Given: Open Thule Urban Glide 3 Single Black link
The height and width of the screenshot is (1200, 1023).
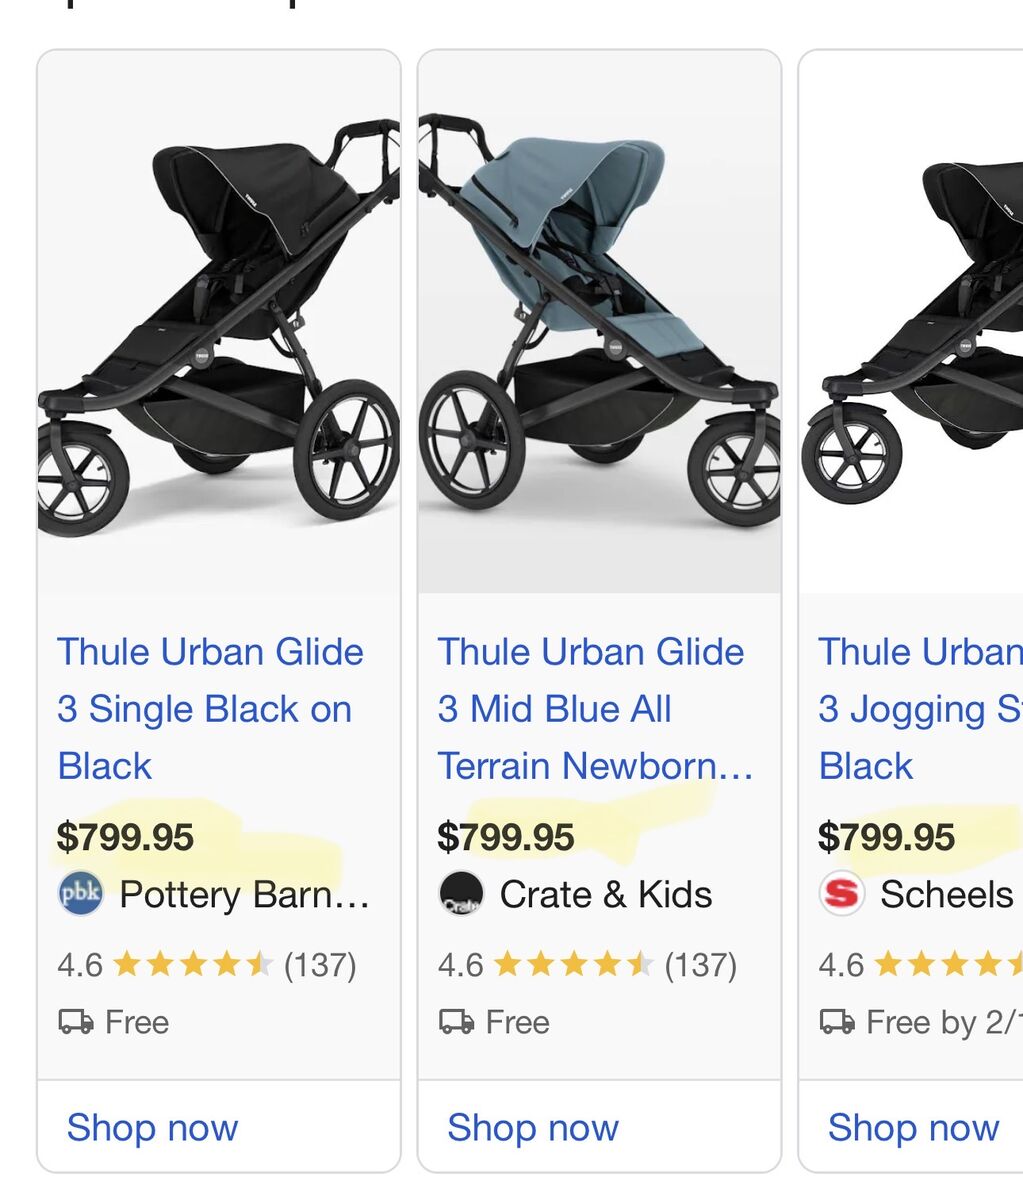Looking at the screenshot, I should 210,708.
